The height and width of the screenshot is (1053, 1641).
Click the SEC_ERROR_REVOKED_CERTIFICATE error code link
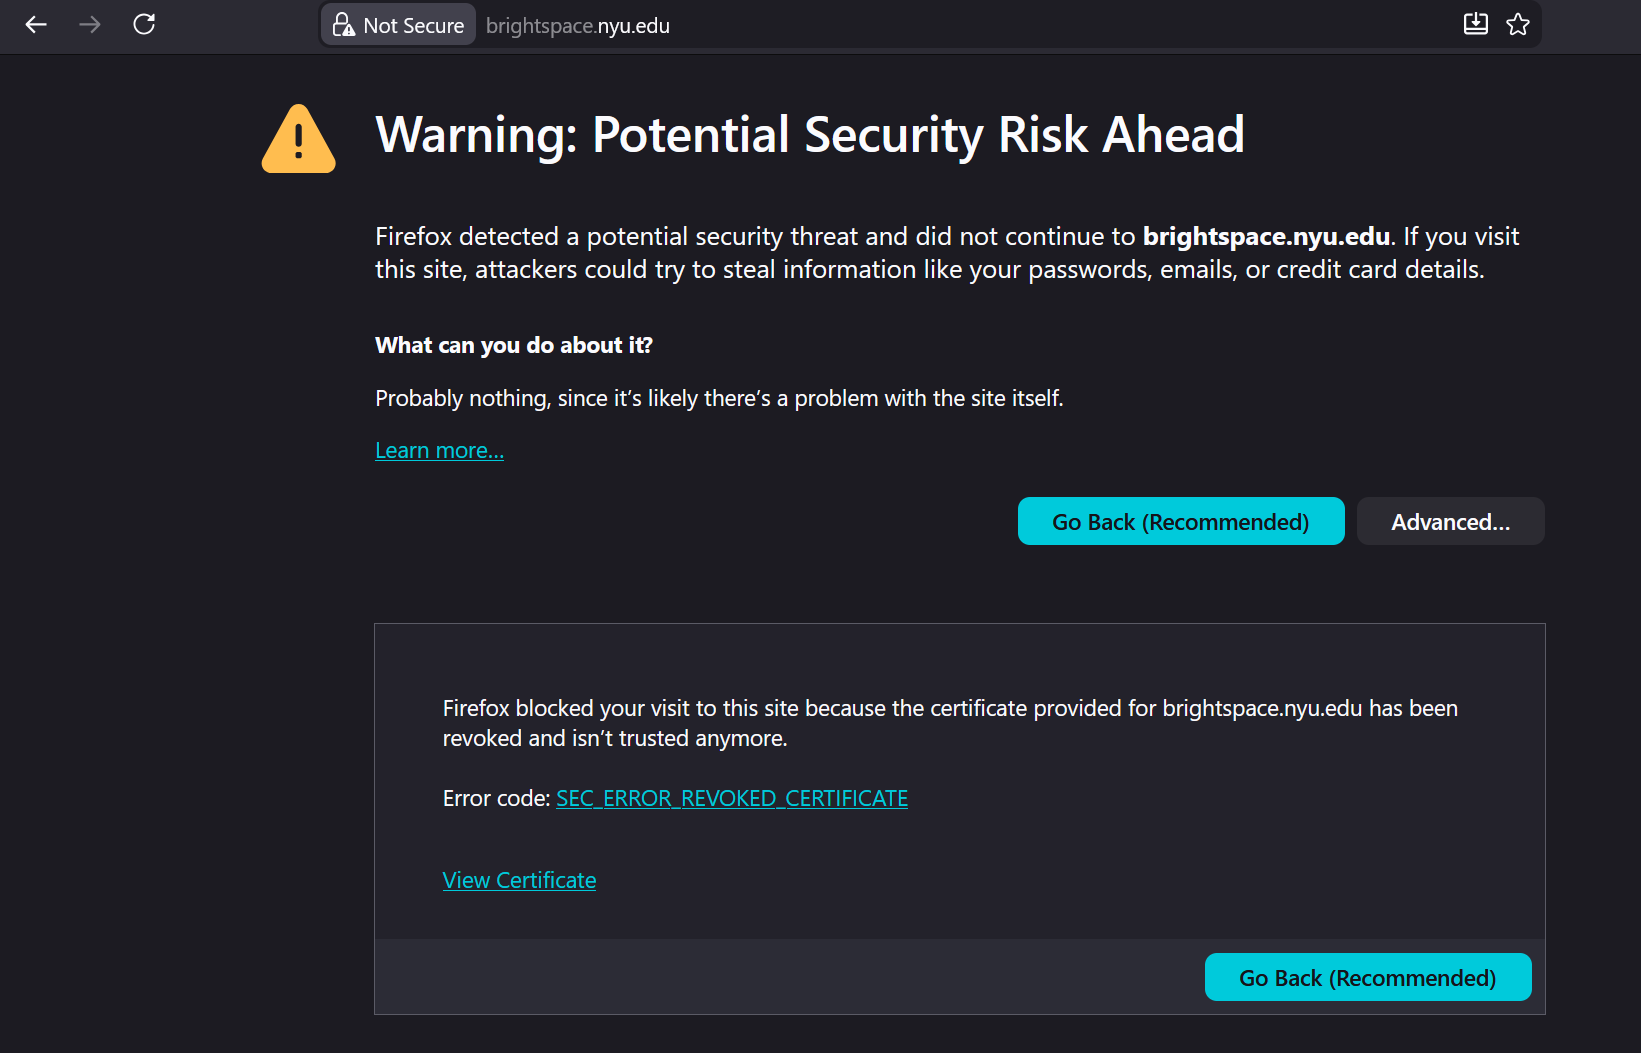732,799
